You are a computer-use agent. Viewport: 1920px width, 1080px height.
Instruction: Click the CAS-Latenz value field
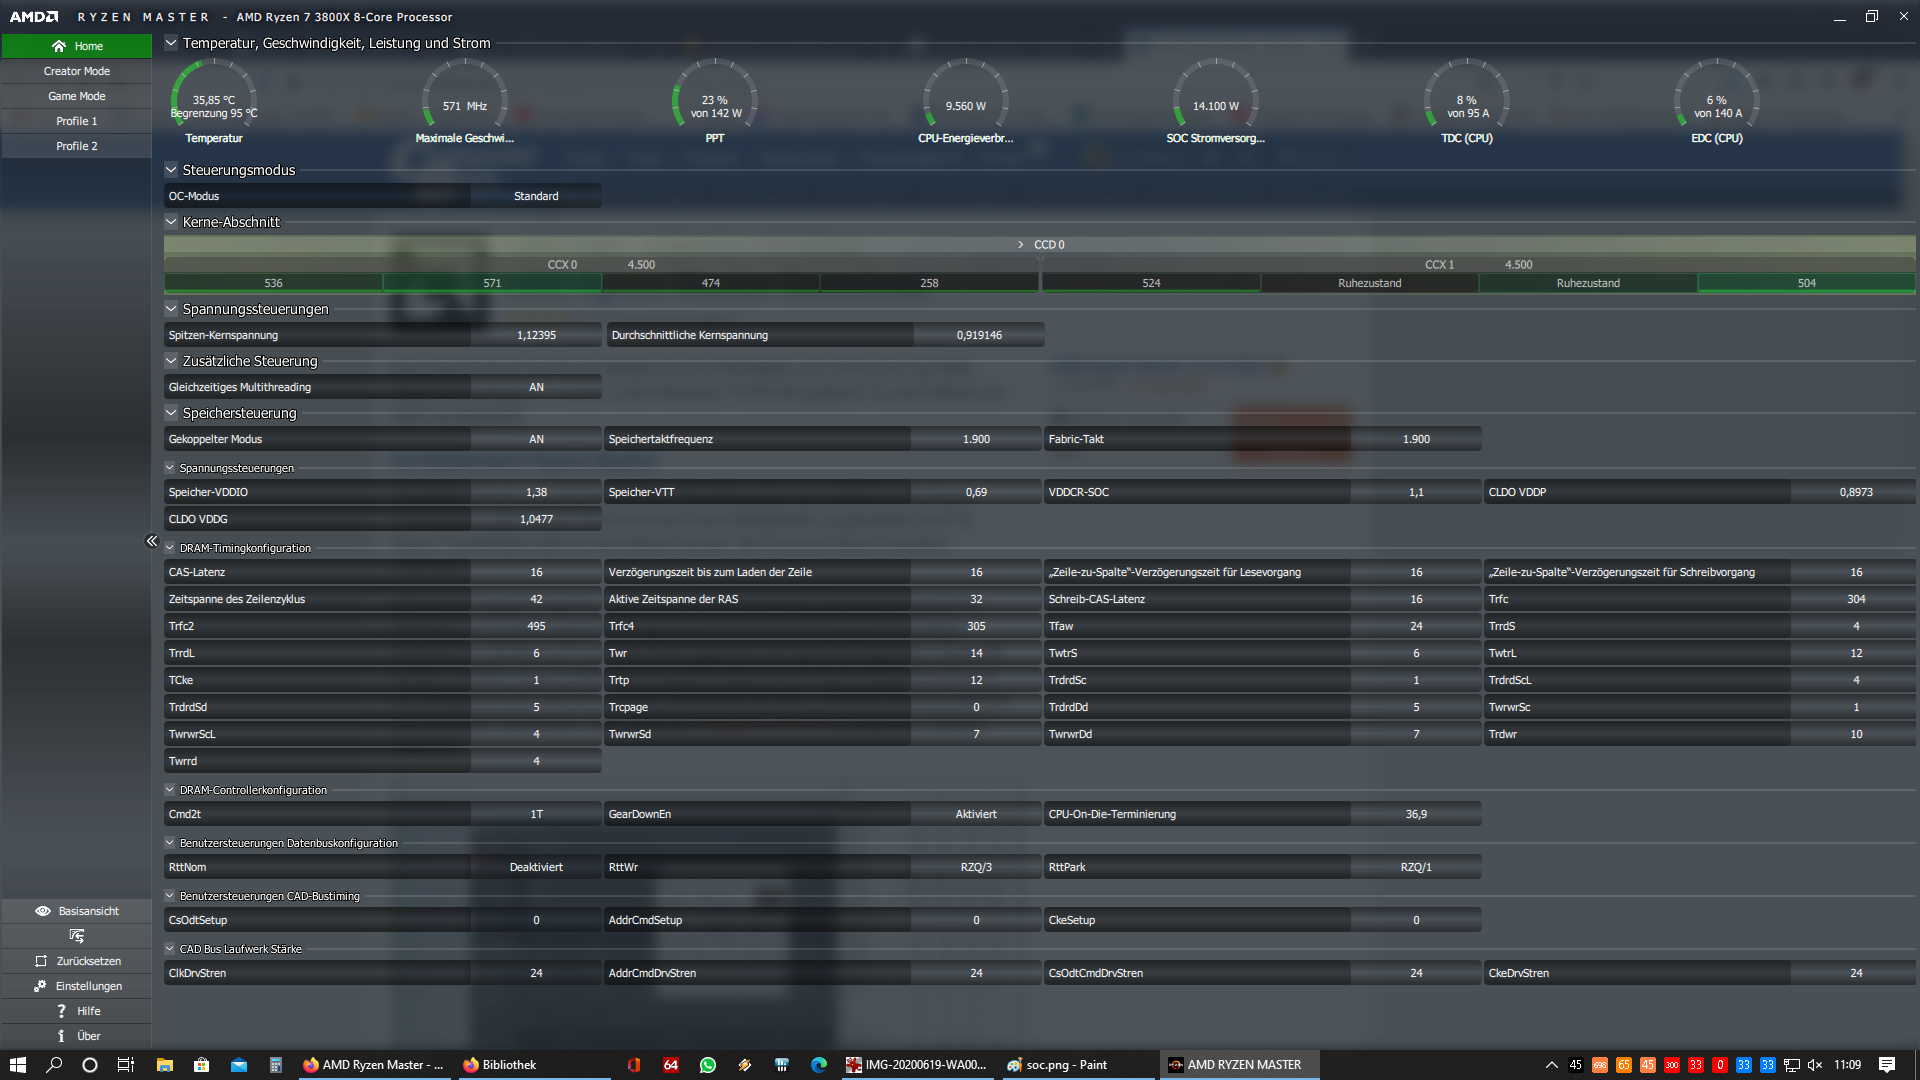[536, 572]
